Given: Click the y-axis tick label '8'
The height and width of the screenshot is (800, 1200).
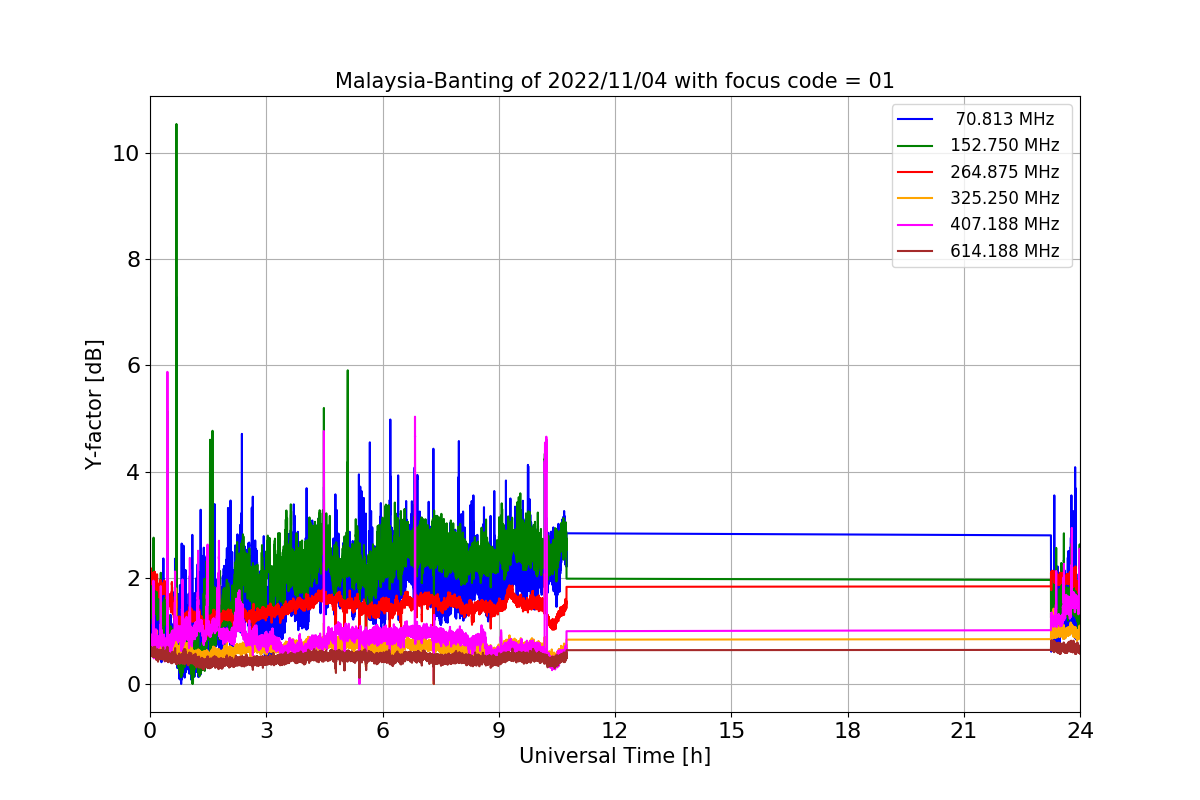Looking at the screenshot, I should (x=133, y=260).
